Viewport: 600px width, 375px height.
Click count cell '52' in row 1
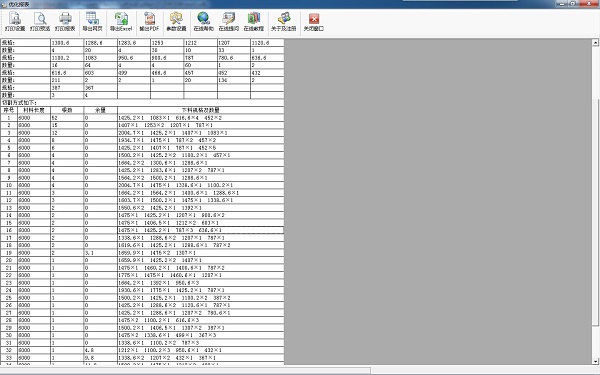click(67, 118)
